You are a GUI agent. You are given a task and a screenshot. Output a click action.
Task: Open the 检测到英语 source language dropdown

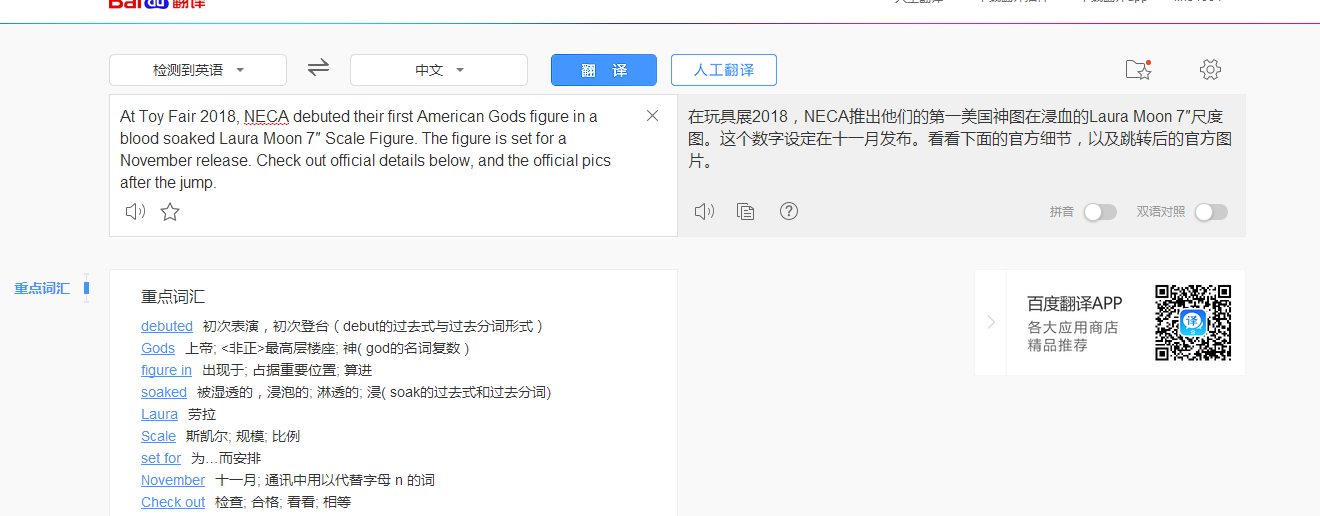click(x=198, y=70)
